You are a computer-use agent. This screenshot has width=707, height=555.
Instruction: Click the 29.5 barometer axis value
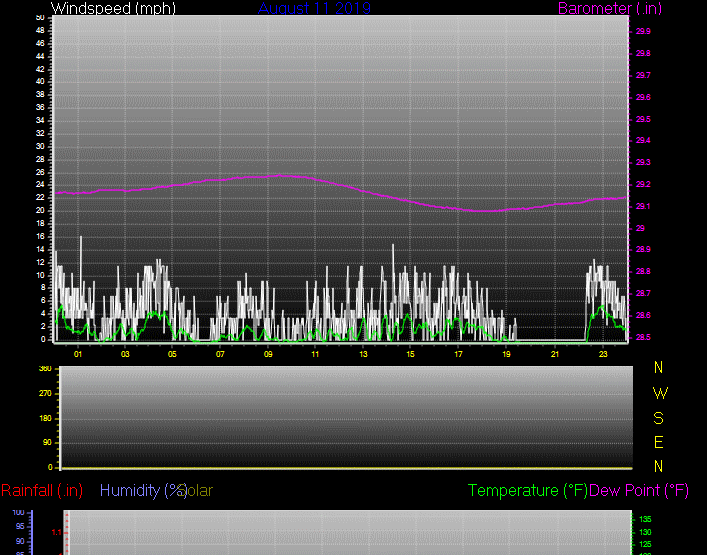[643, 119]
